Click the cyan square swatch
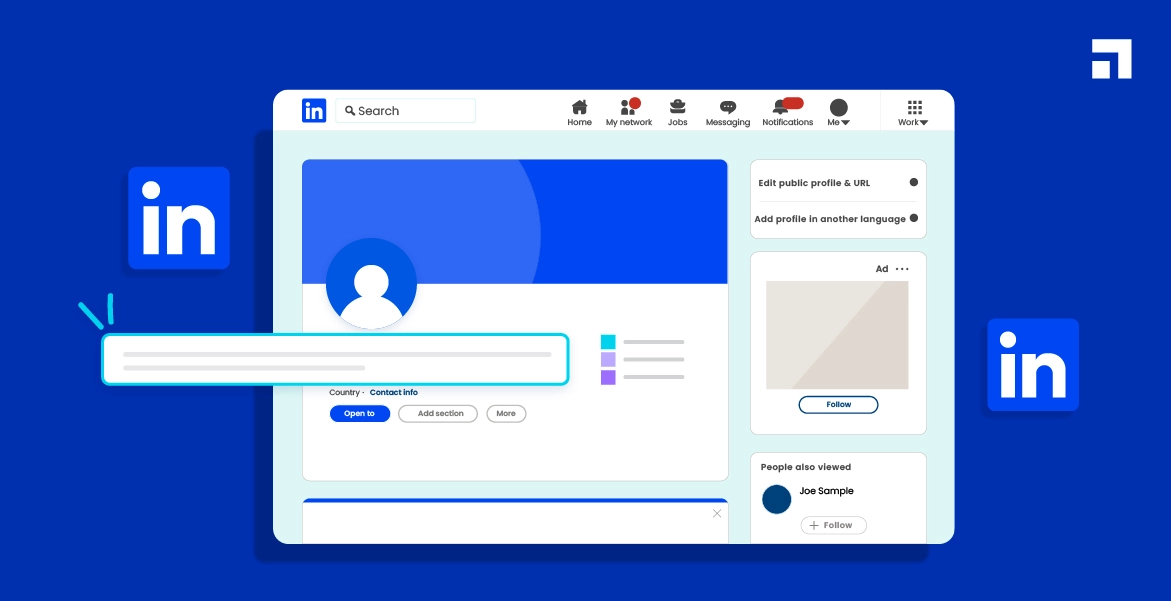 (x=608, y=342)
